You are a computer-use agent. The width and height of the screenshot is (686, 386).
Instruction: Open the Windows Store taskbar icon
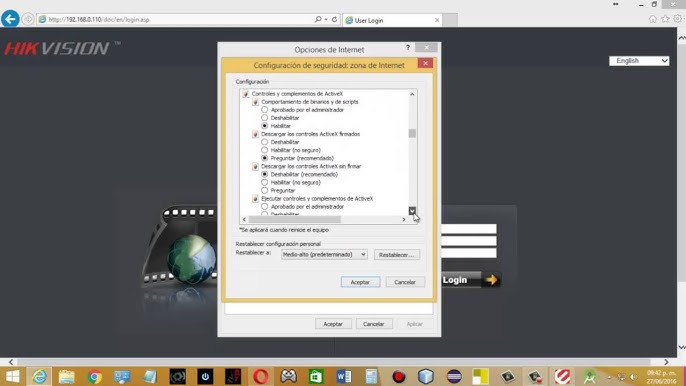click(x=316, y=376)
